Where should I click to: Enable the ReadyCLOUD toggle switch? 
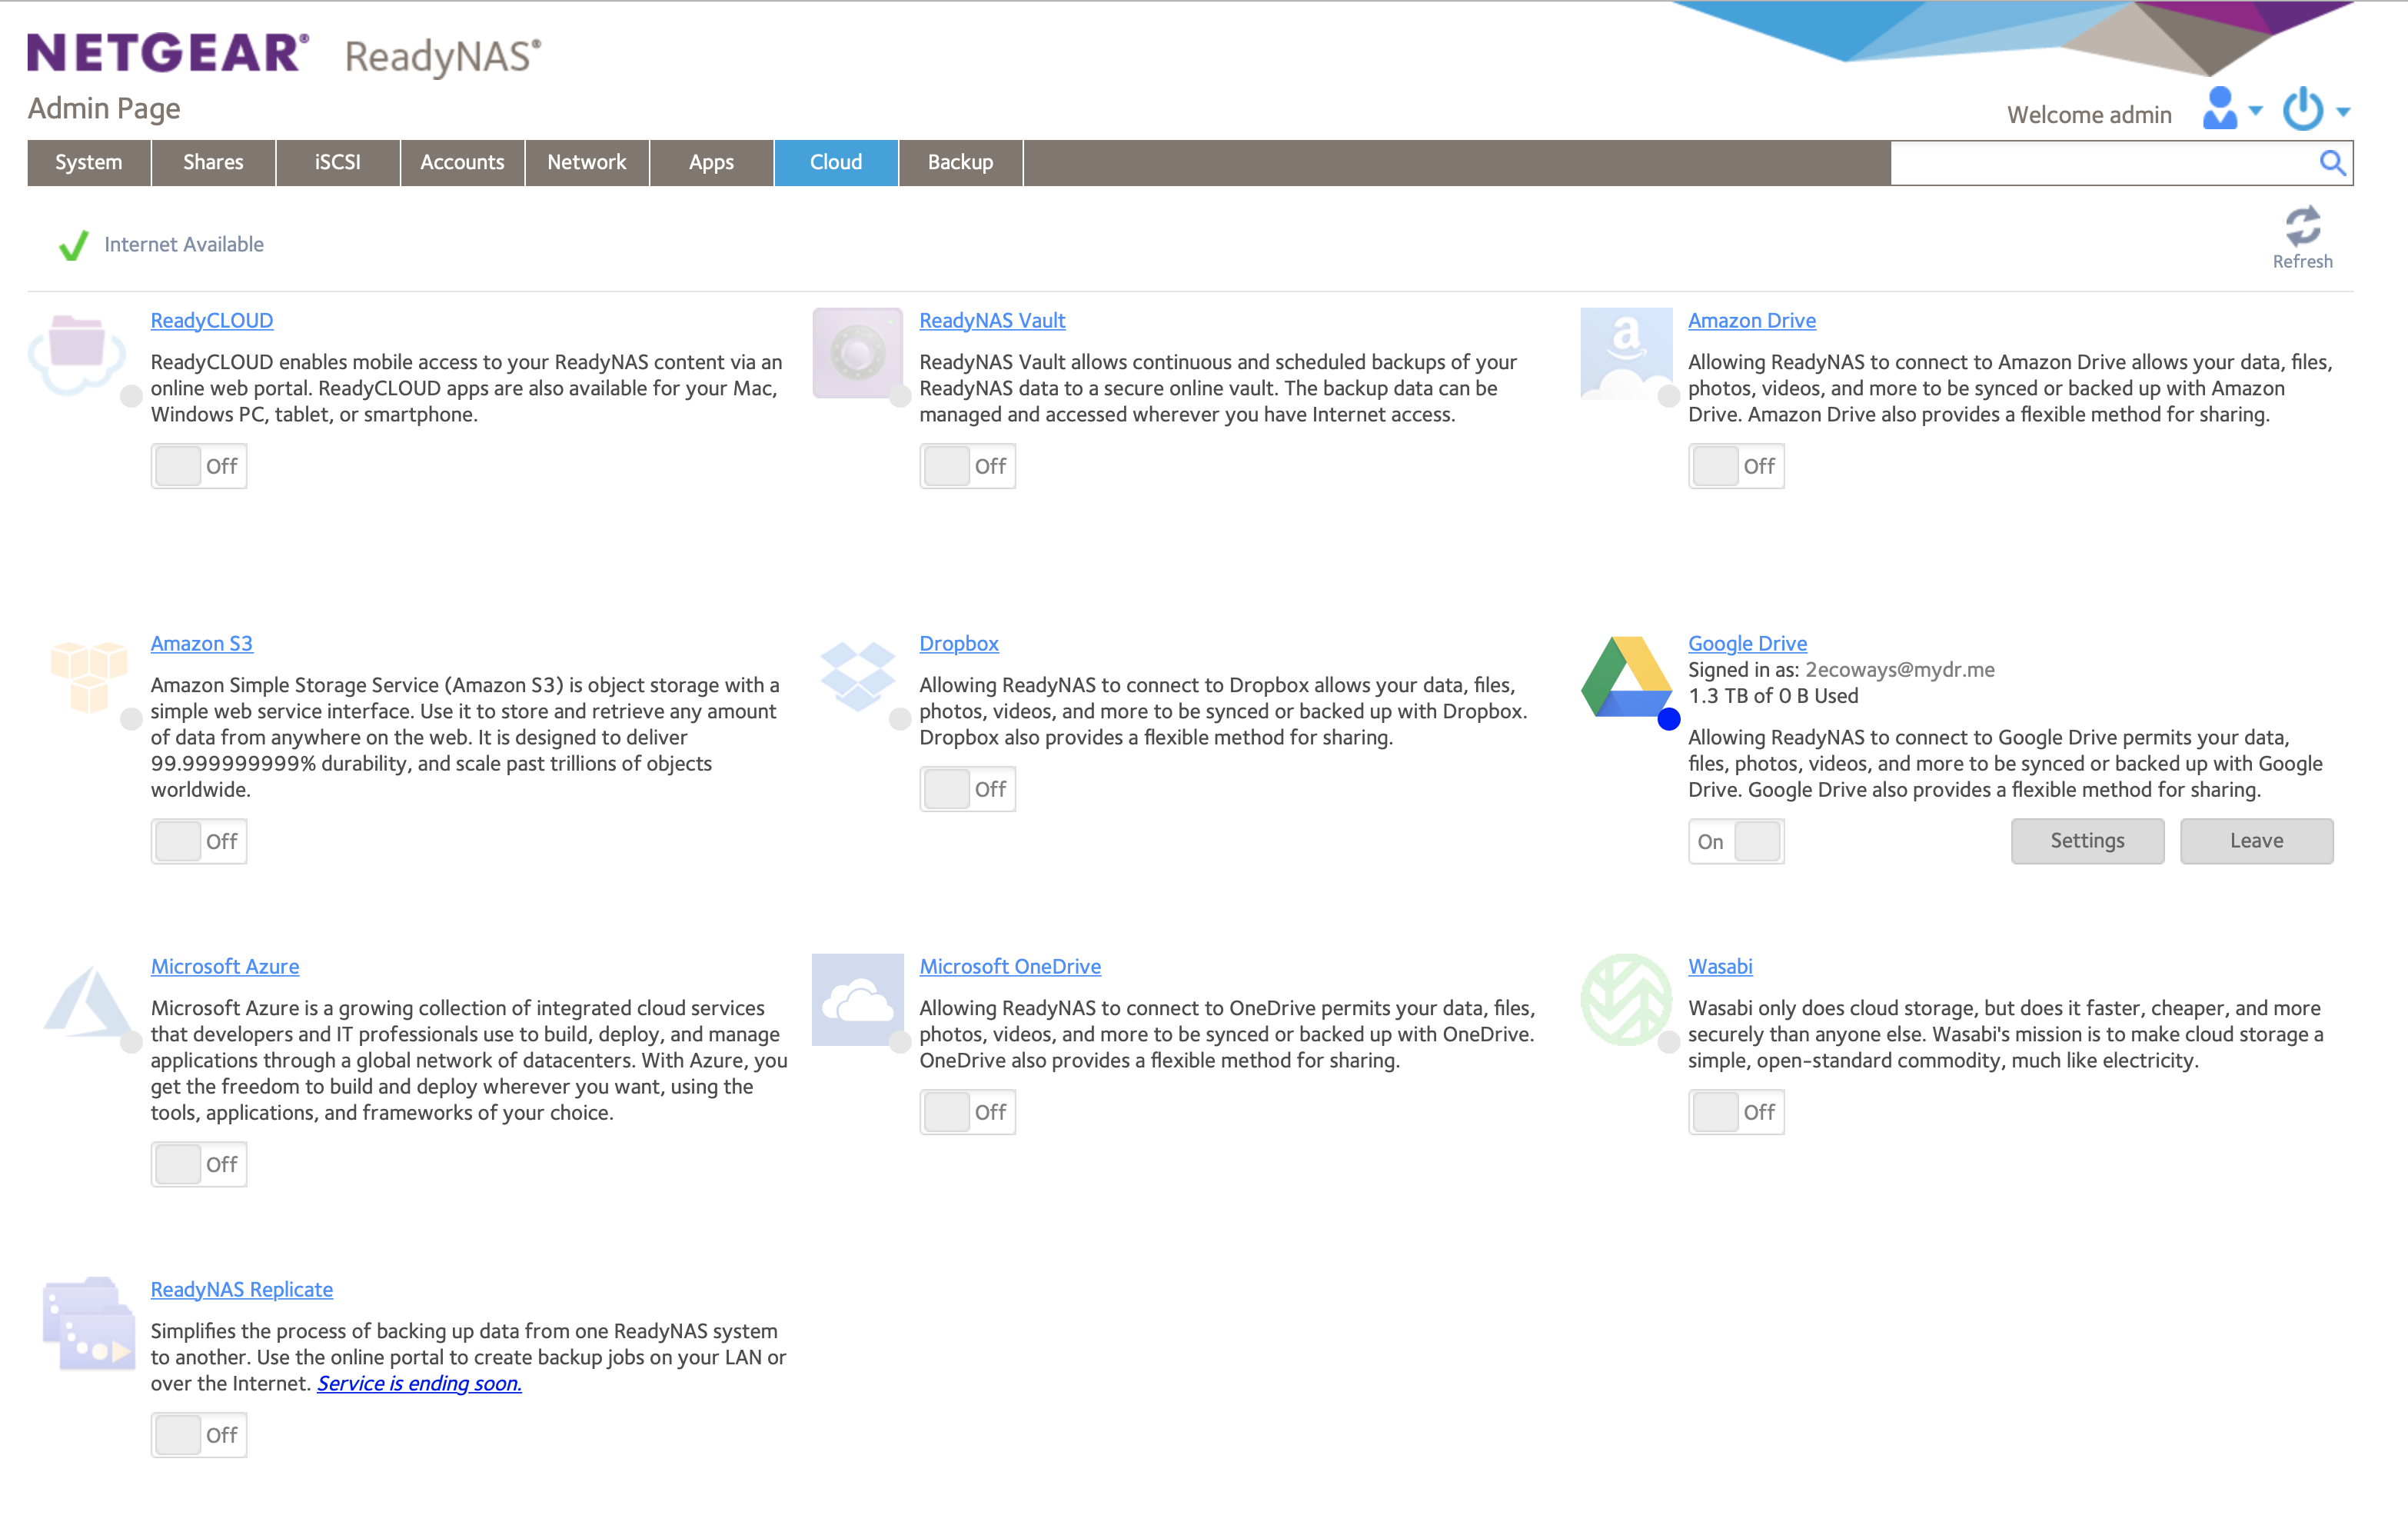click(x=199, y=466)
